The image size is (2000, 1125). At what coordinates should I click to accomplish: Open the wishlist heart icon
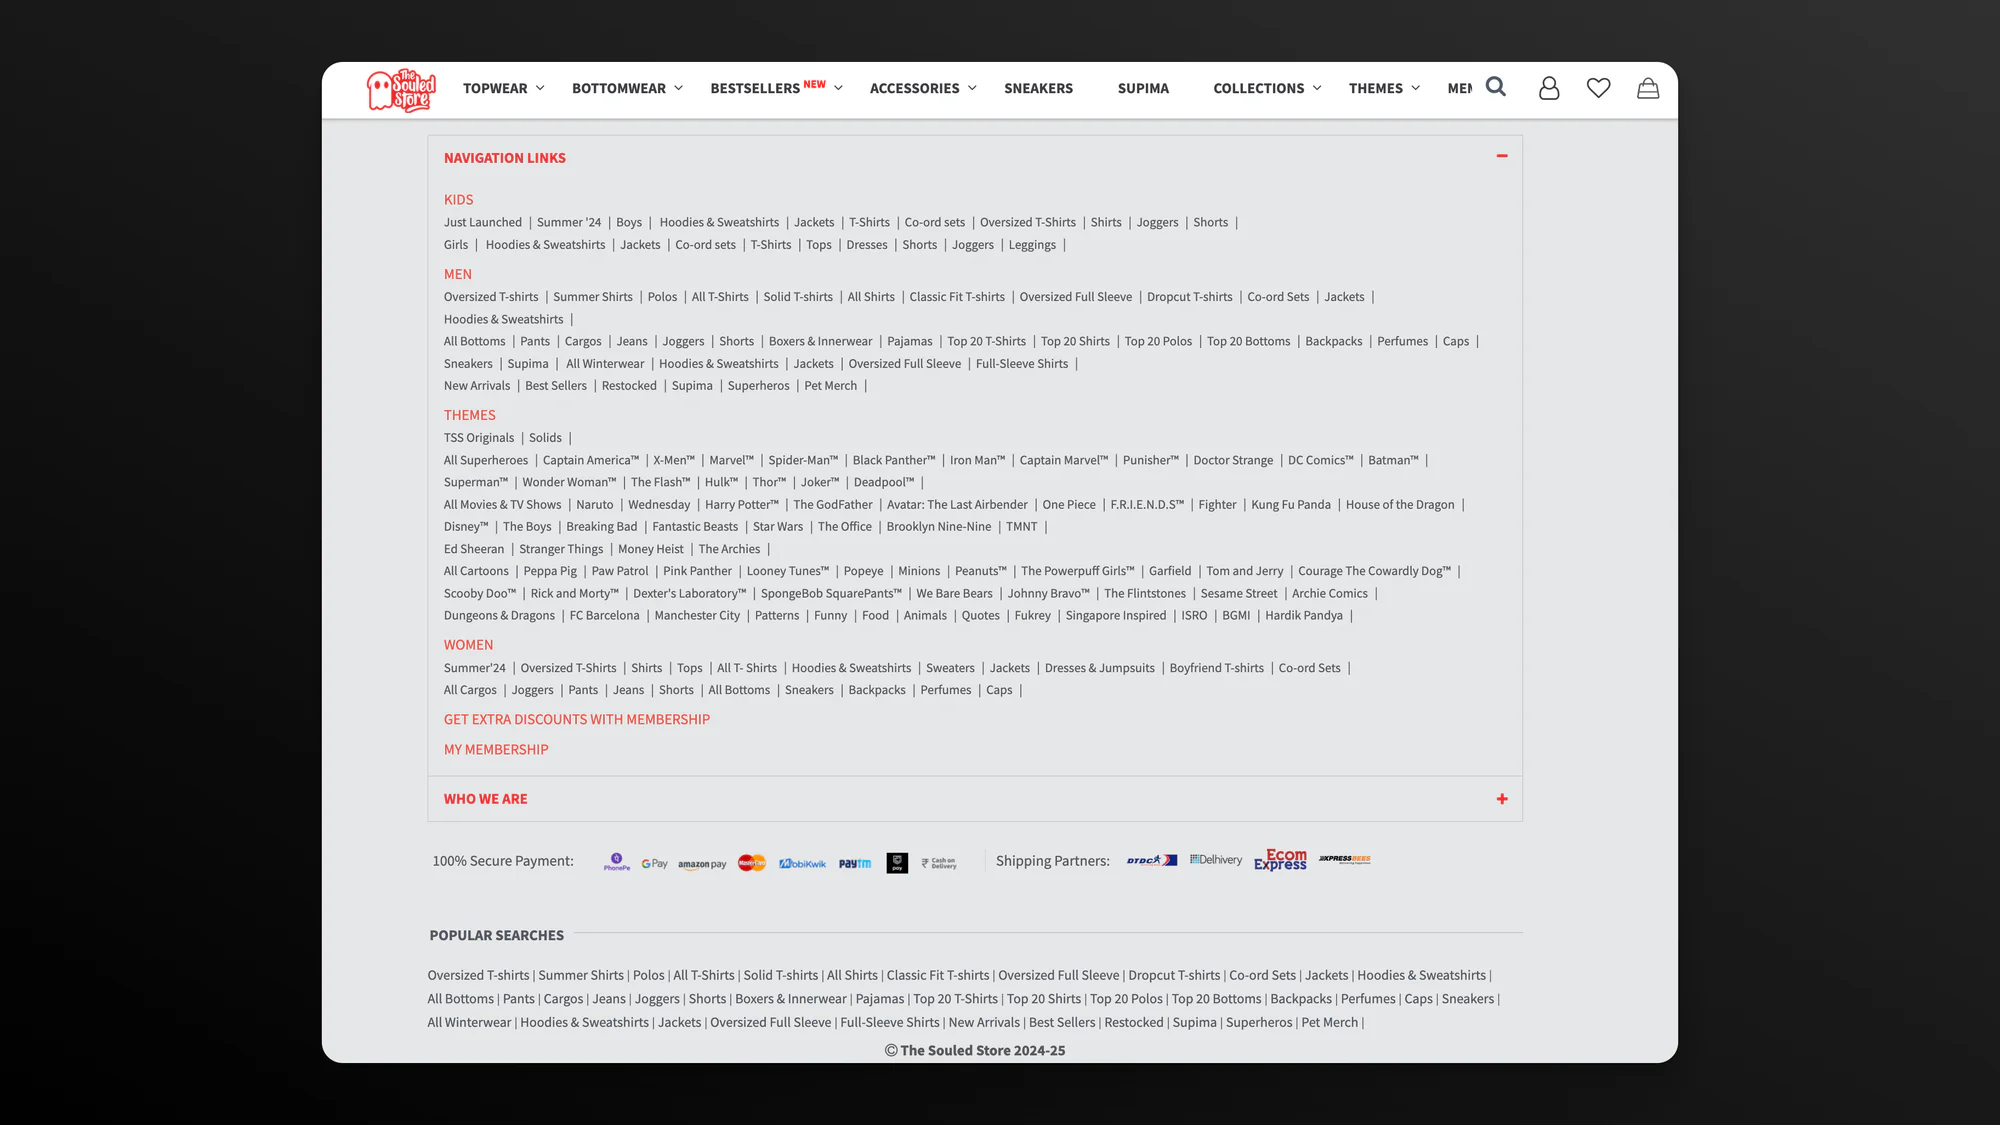tap(1599, 88)
